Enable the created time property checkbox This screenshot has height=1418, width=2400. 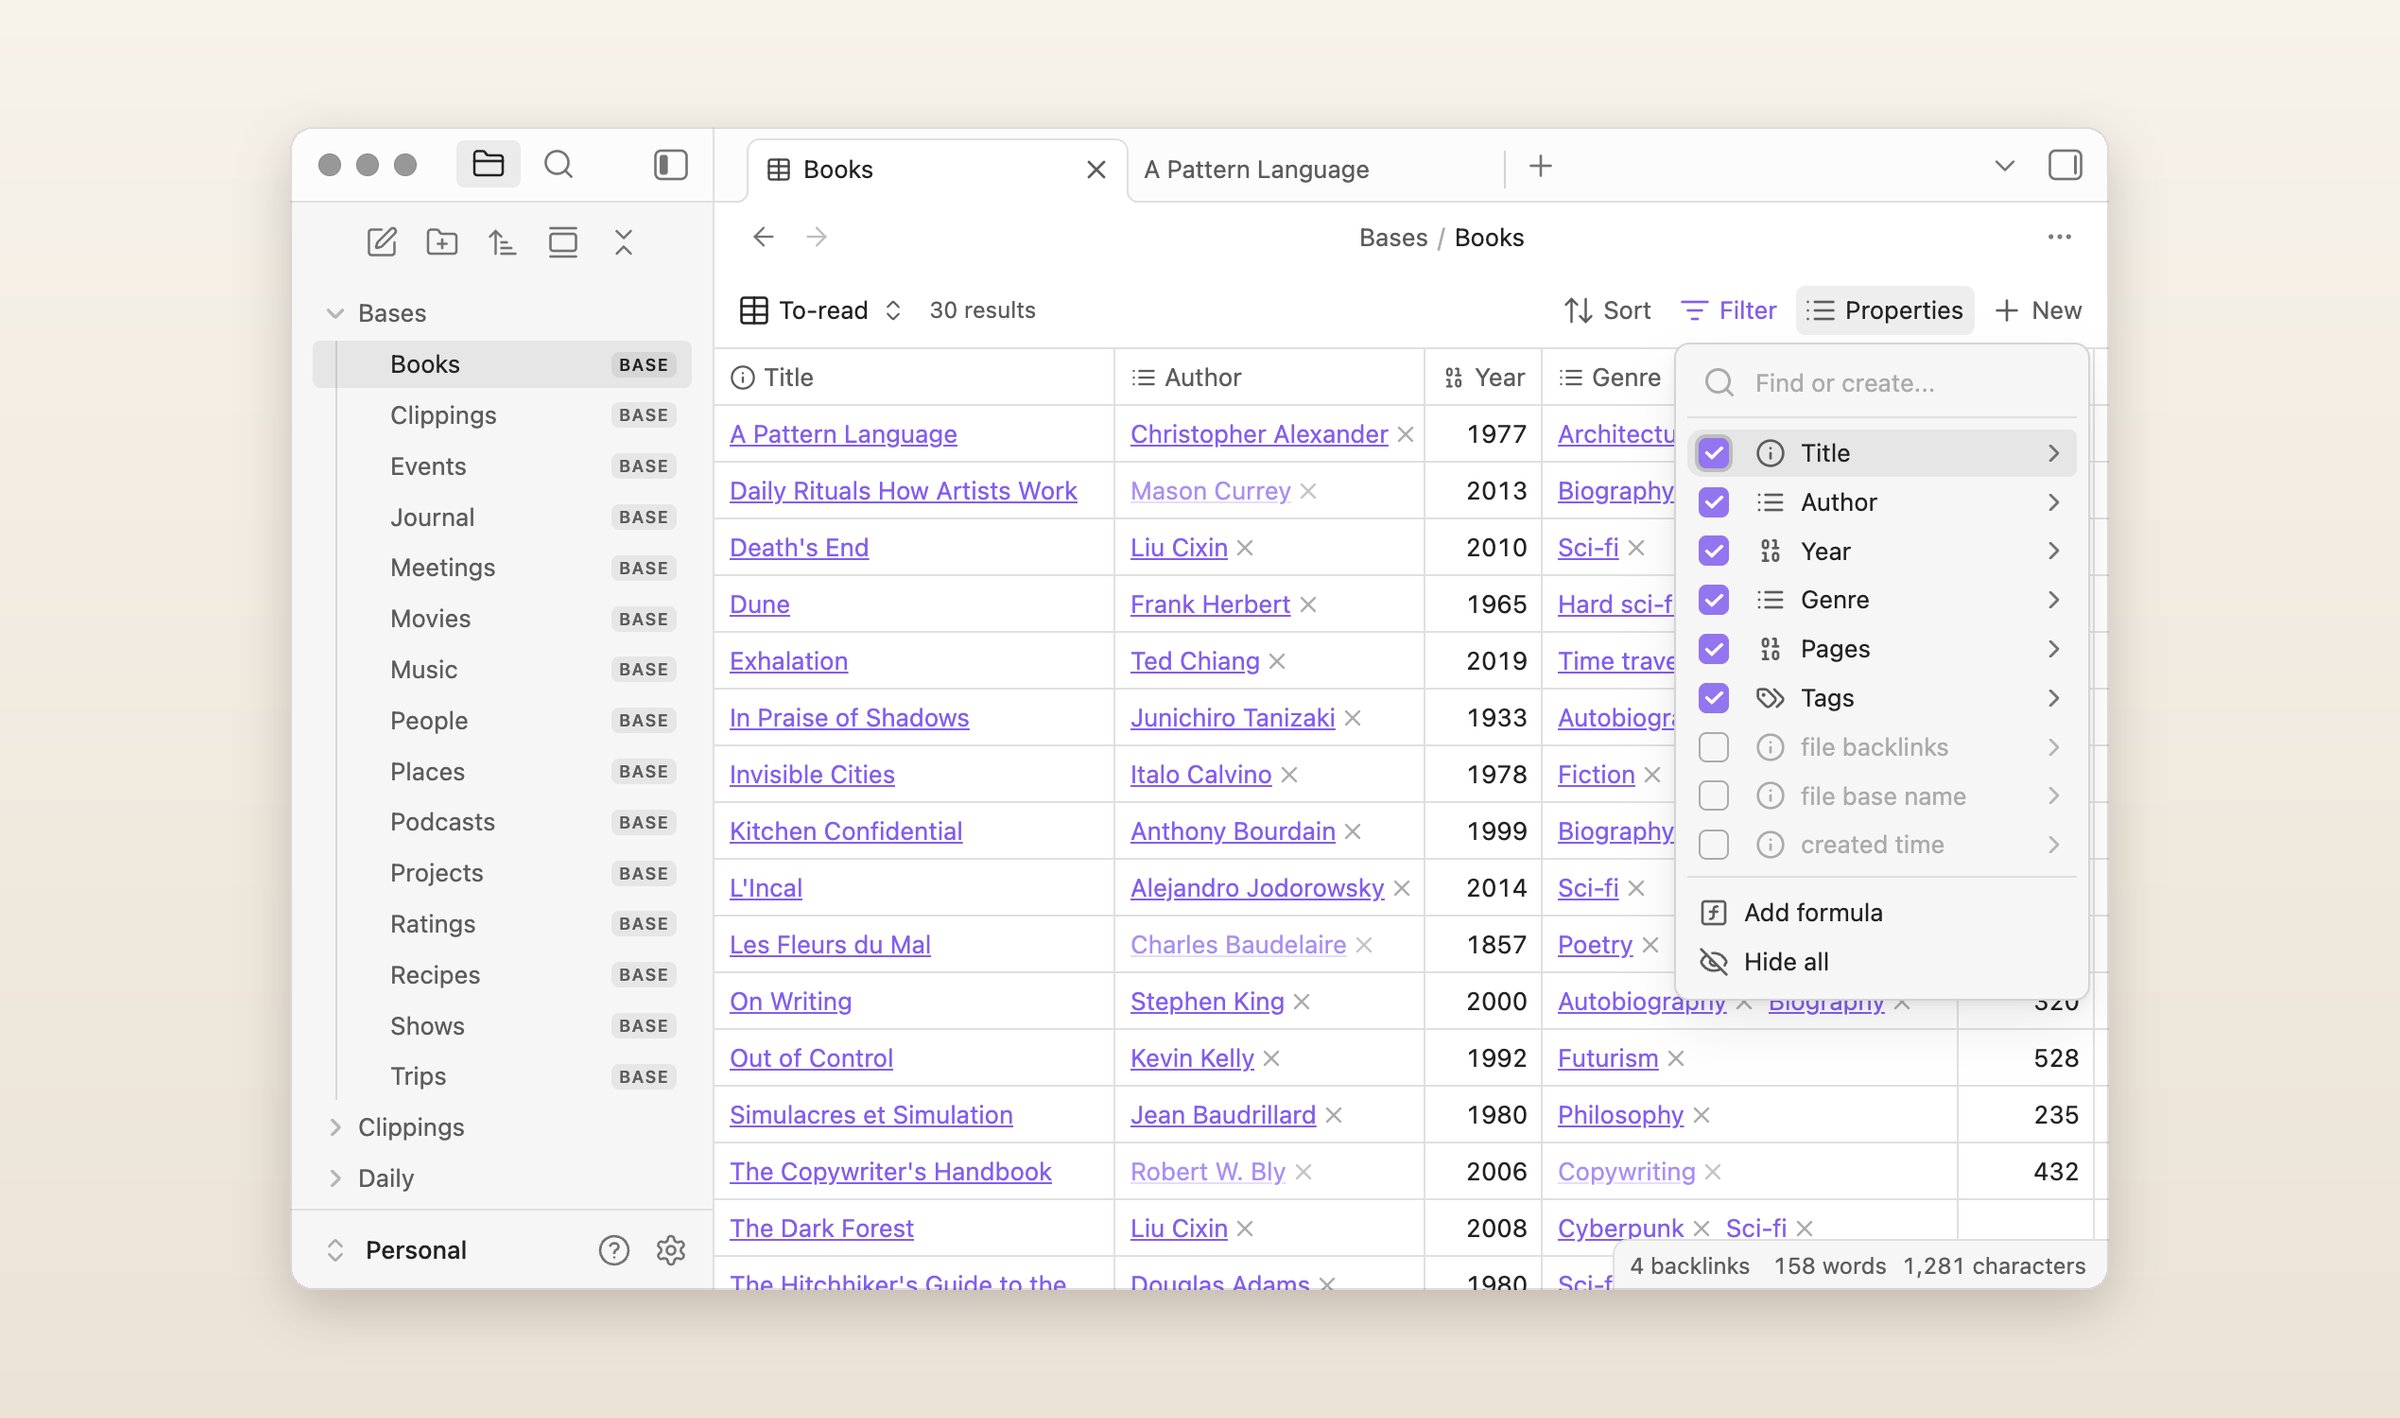1714,845
